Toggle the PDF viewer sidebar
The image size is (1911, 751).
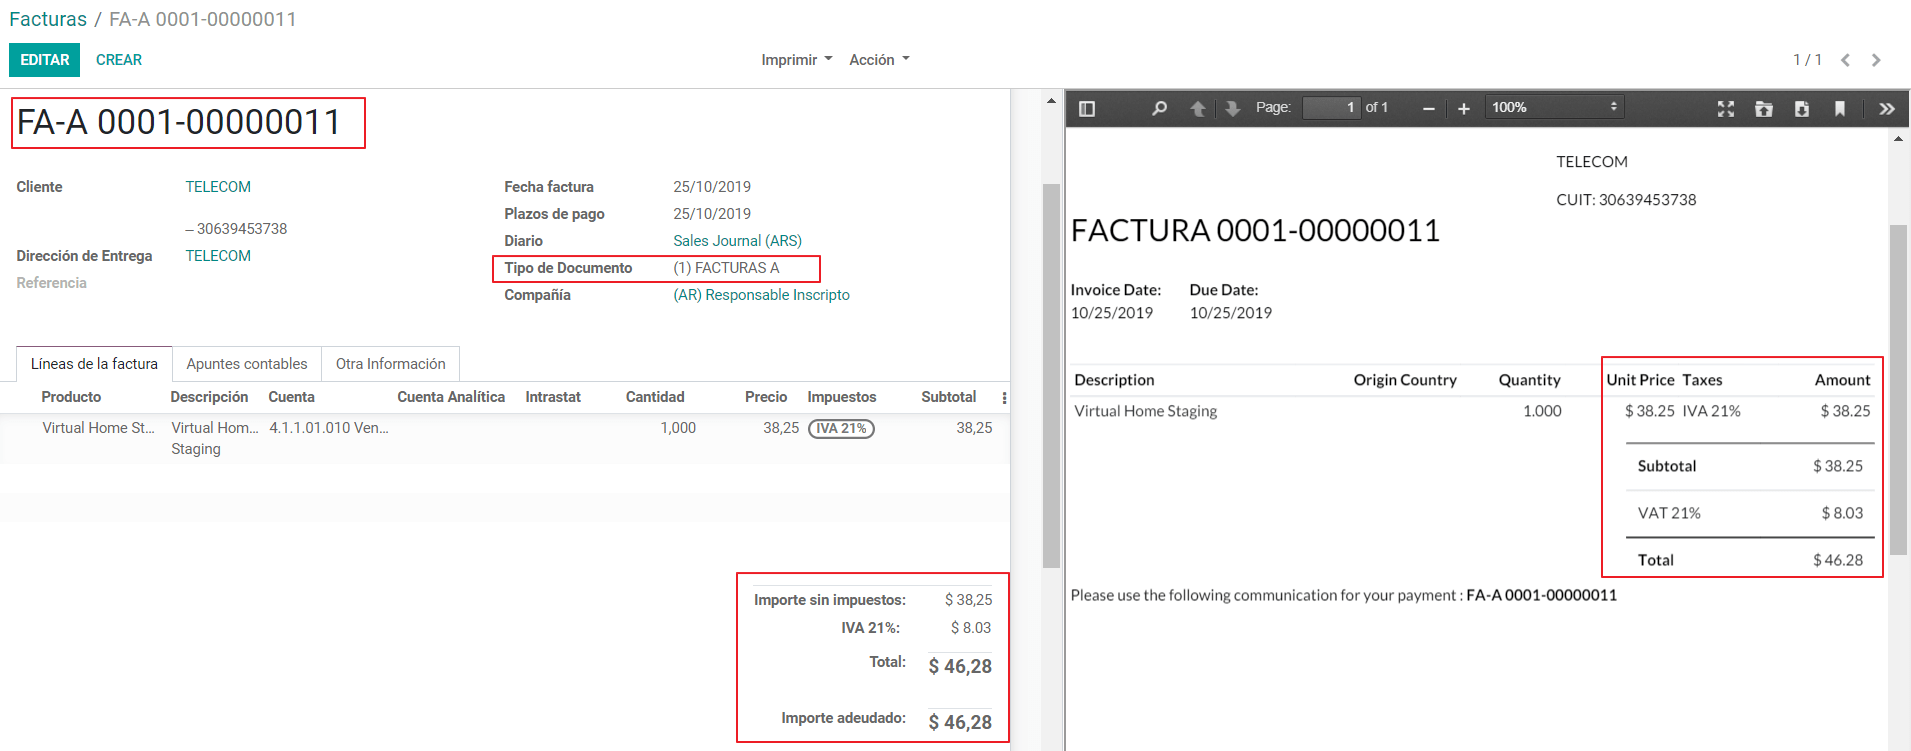click(1087, 108)
